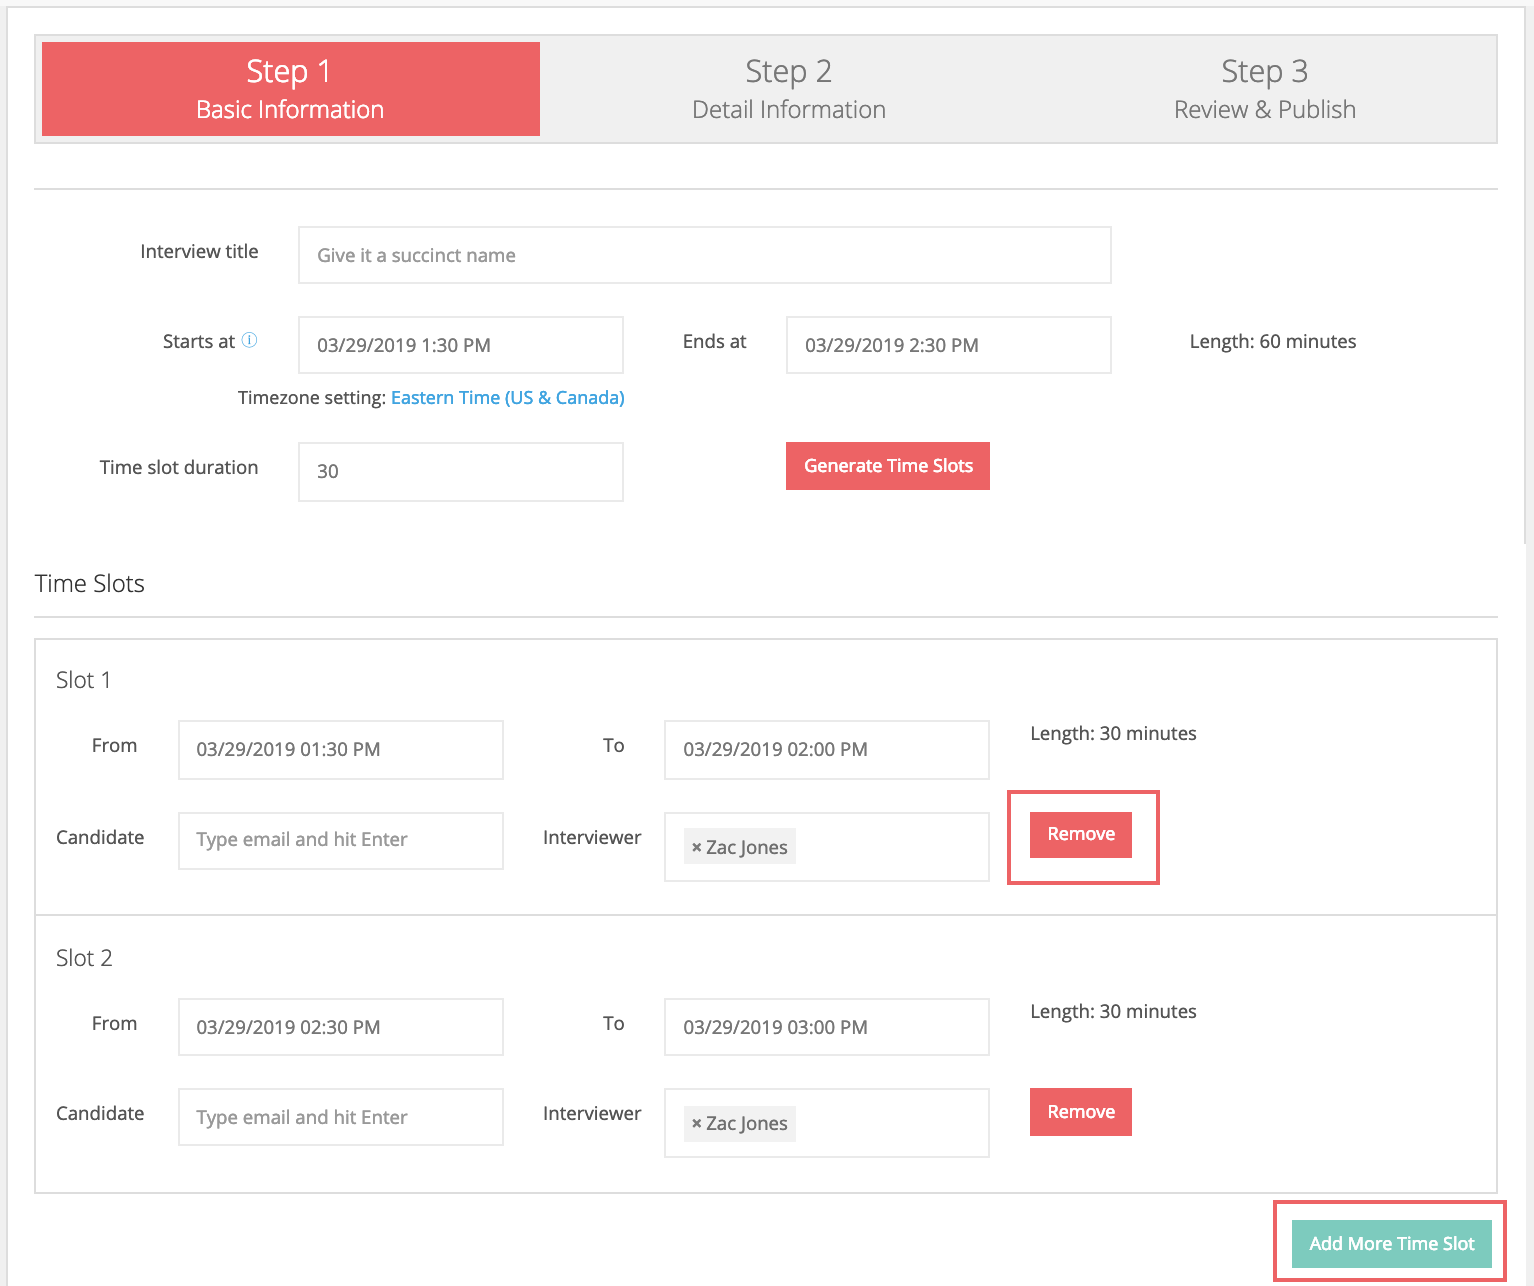Click Add More Time Slot button
Viewport: 1534px width, 1286px height.
click(x=1391, y=1243)
